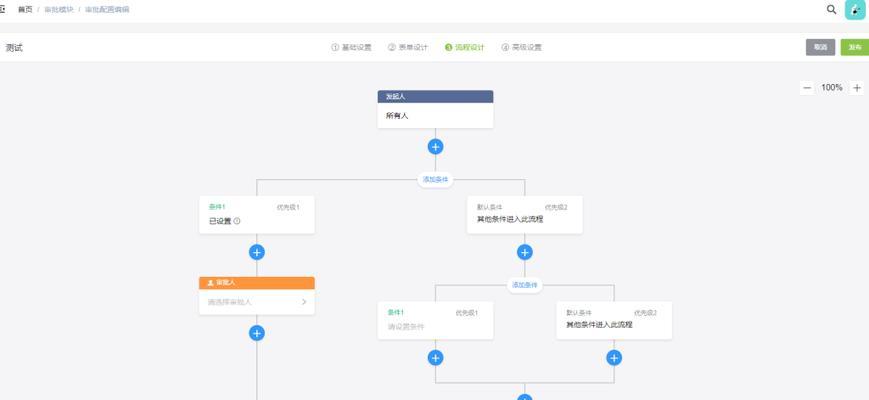Open the 默认条件 card beside the 已设置 card

pyautogui.click(x=524, y=214)
